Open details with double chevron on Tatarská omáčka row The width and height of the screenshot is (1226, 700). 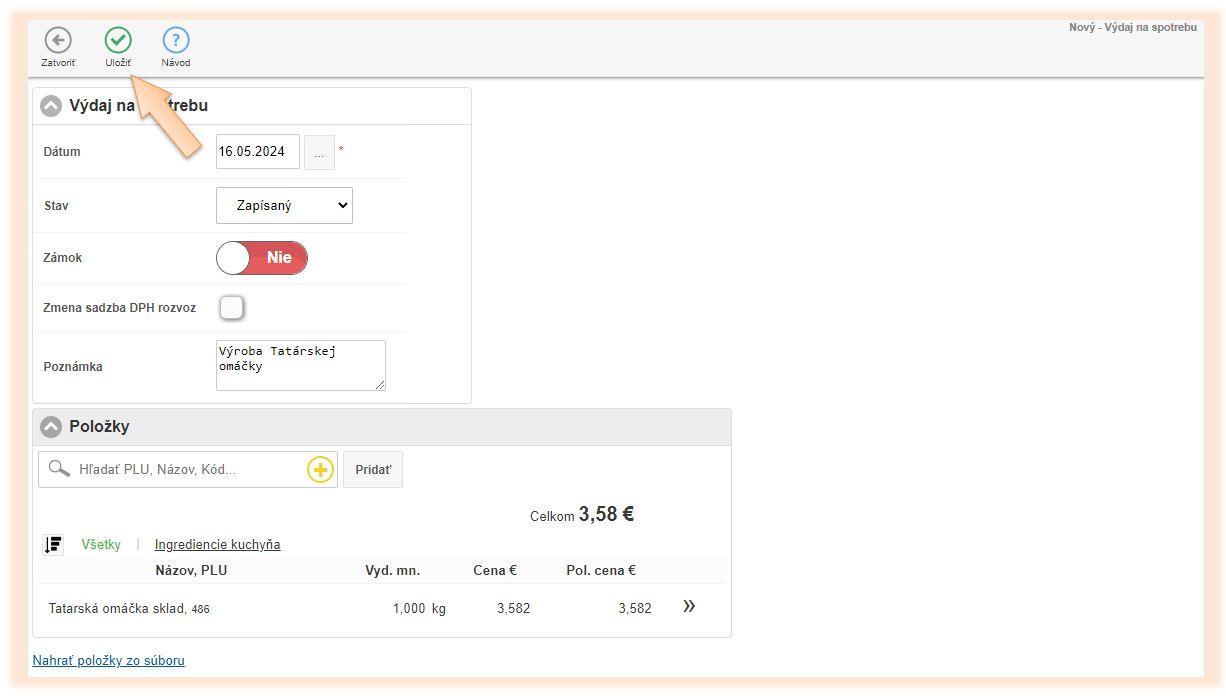(689, 607)
